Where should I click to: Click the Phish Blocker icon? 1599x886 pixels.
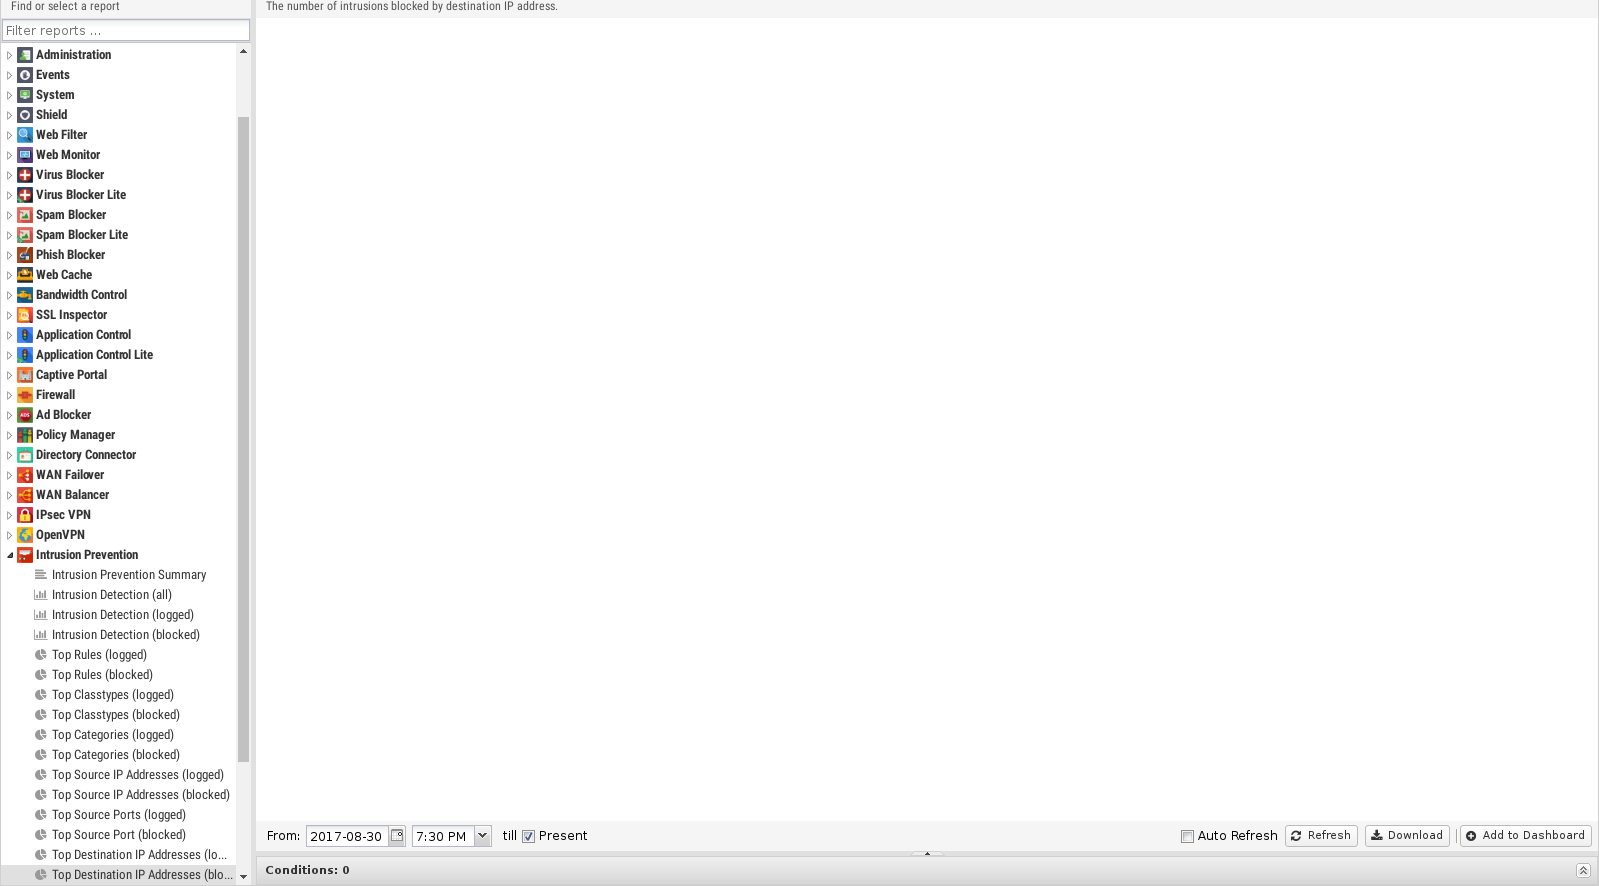[x=25, y=255]
